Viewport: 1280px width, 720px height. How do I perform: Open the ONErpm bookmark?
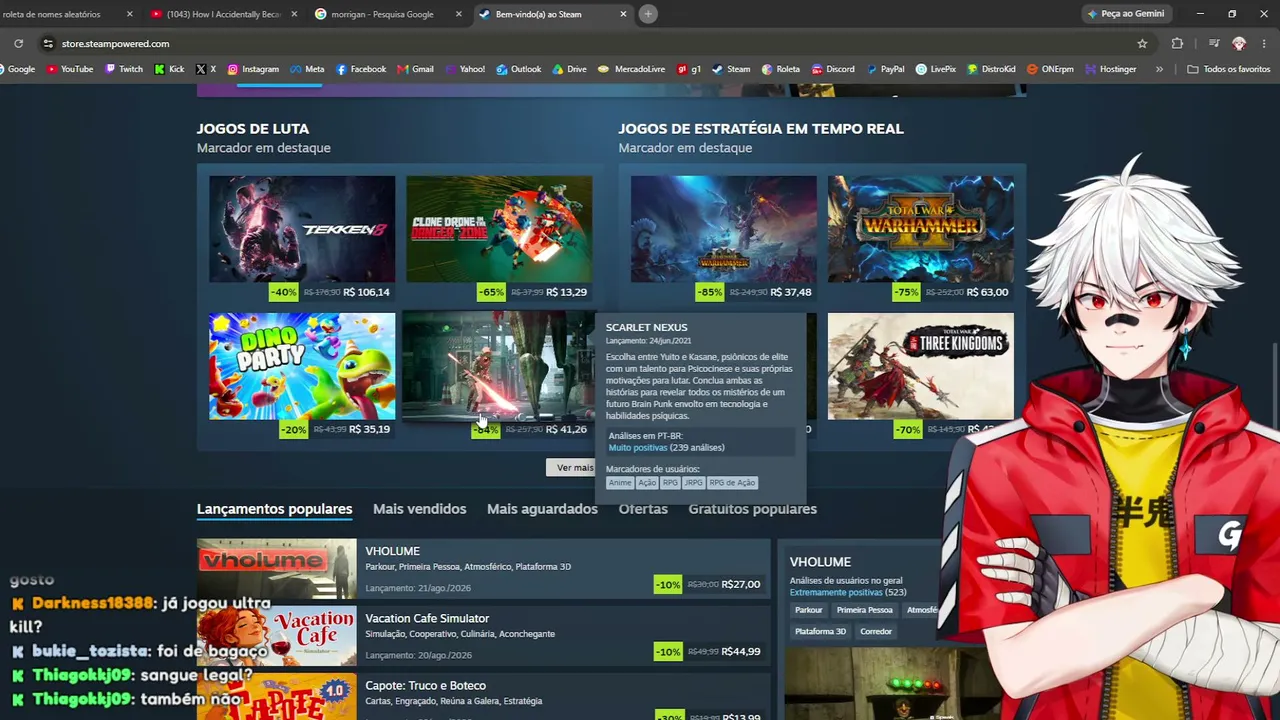(x=1050, y=69)
